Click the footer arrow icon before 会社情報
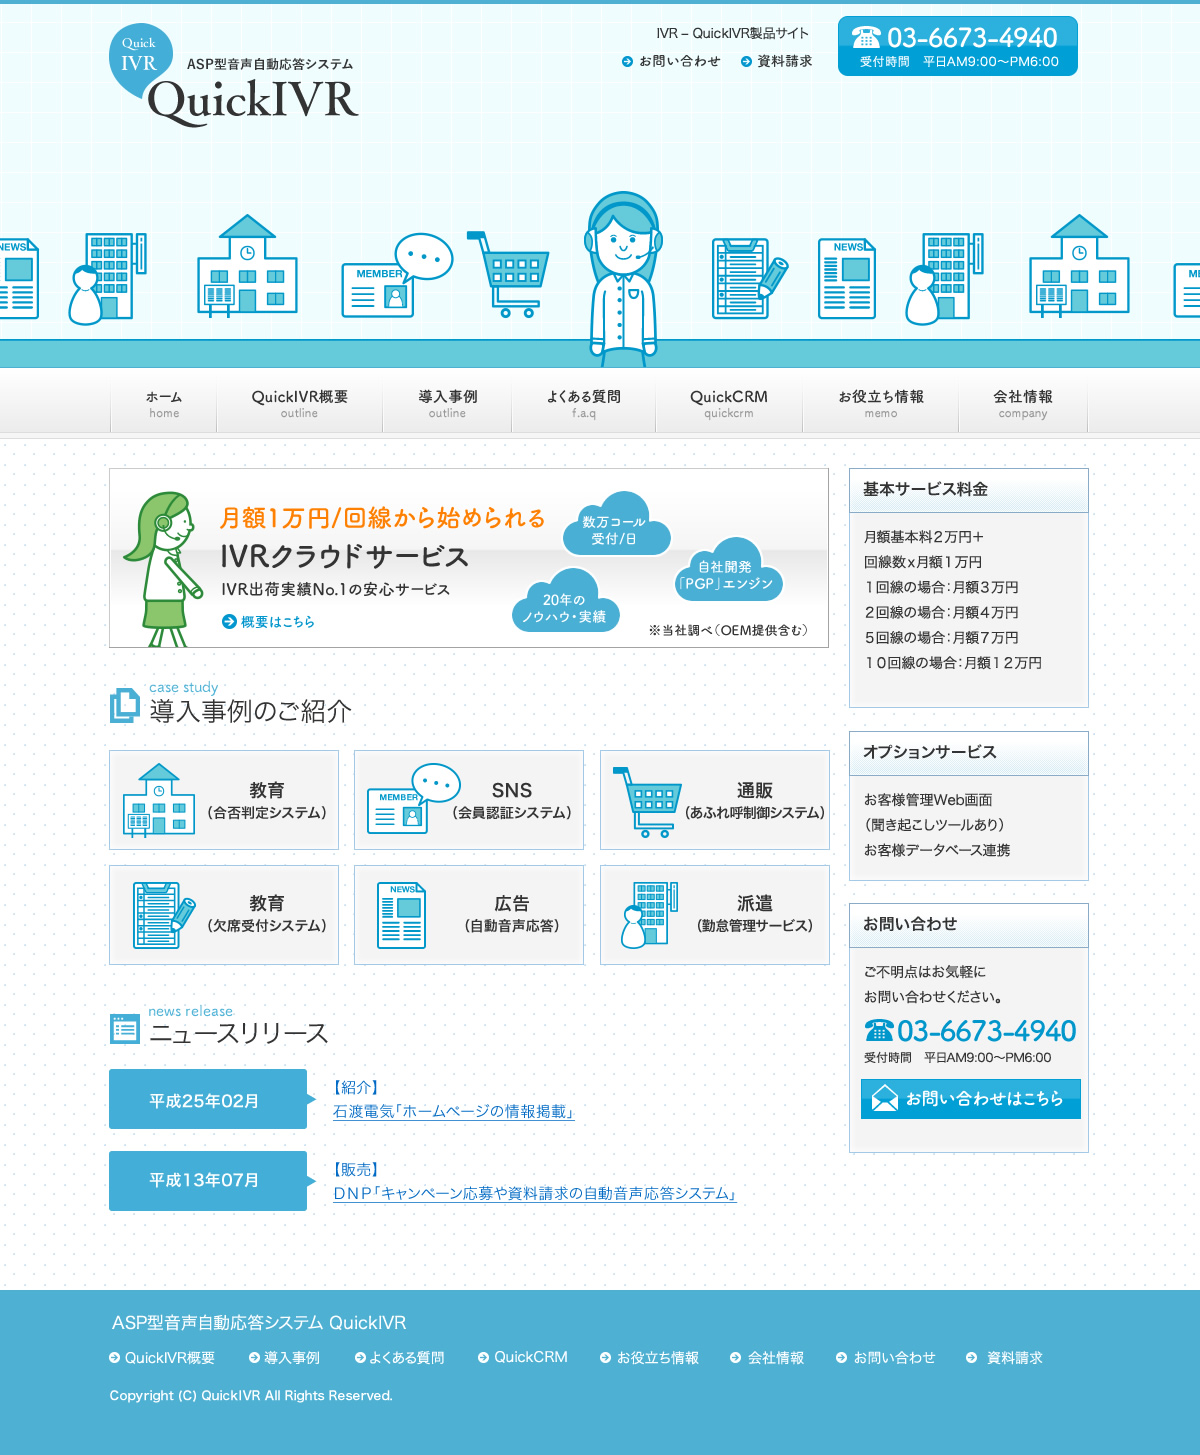The width and height of the screenshot is (1200, 1455). (x=736, y=1358)
